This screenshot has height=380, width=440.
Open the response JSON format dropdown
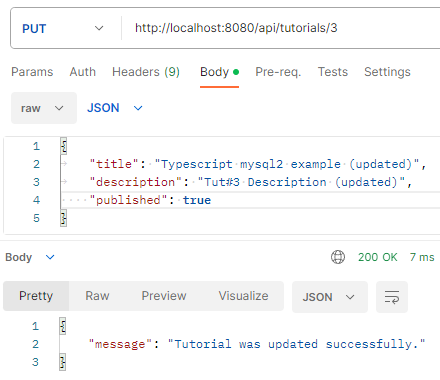[x=330, y=297]
